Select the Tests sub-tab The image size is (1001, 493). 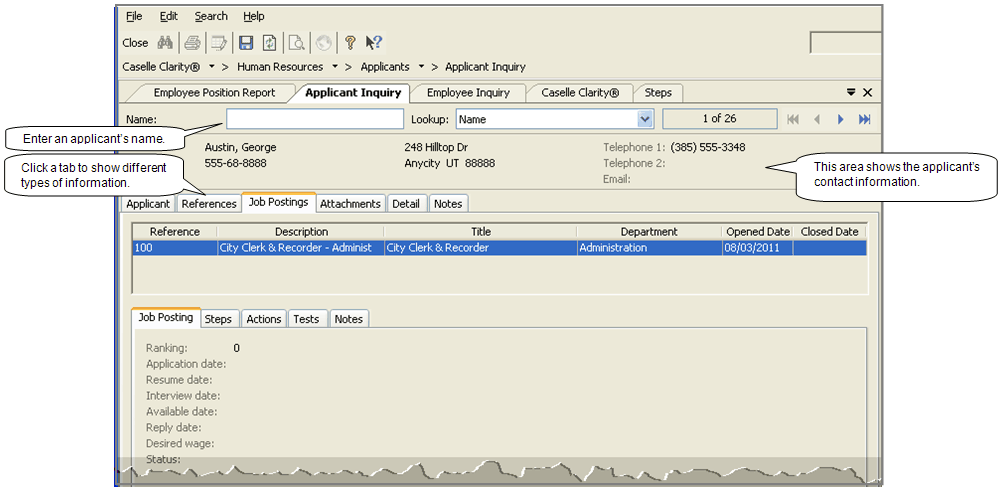[x=306, y=319]
